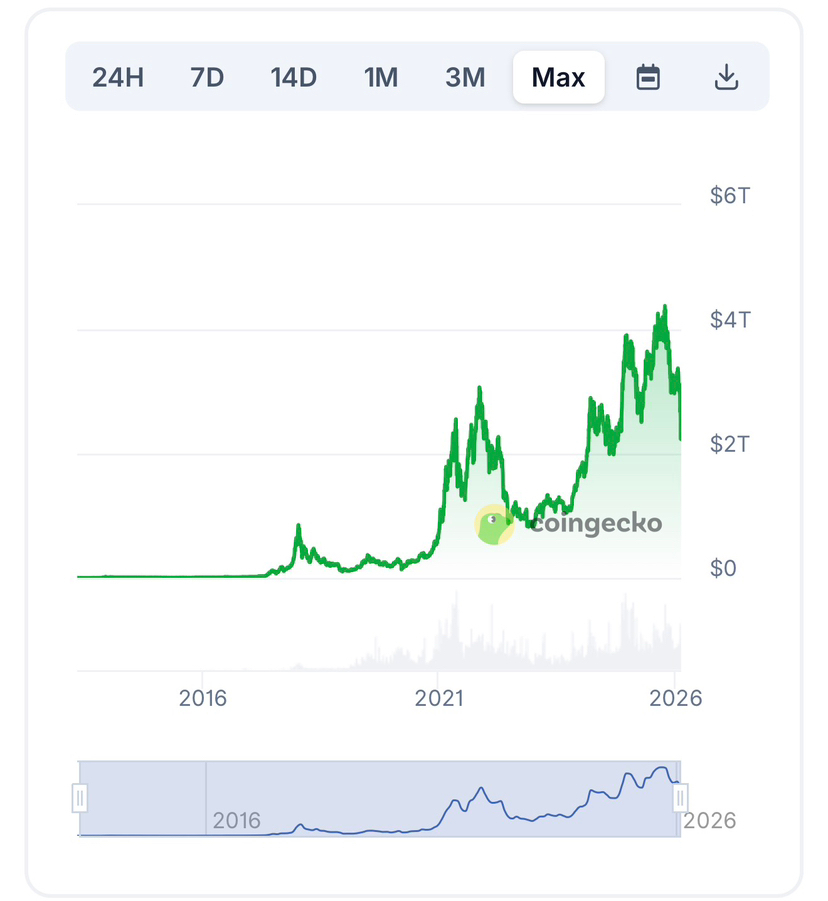
Task: Switch to the 7D range
Action: coord(207,77)
